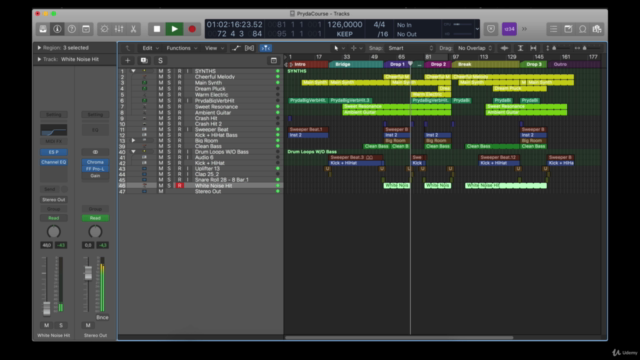Open List Editors icon
The image size is (640, 360).
coord(553,29)
